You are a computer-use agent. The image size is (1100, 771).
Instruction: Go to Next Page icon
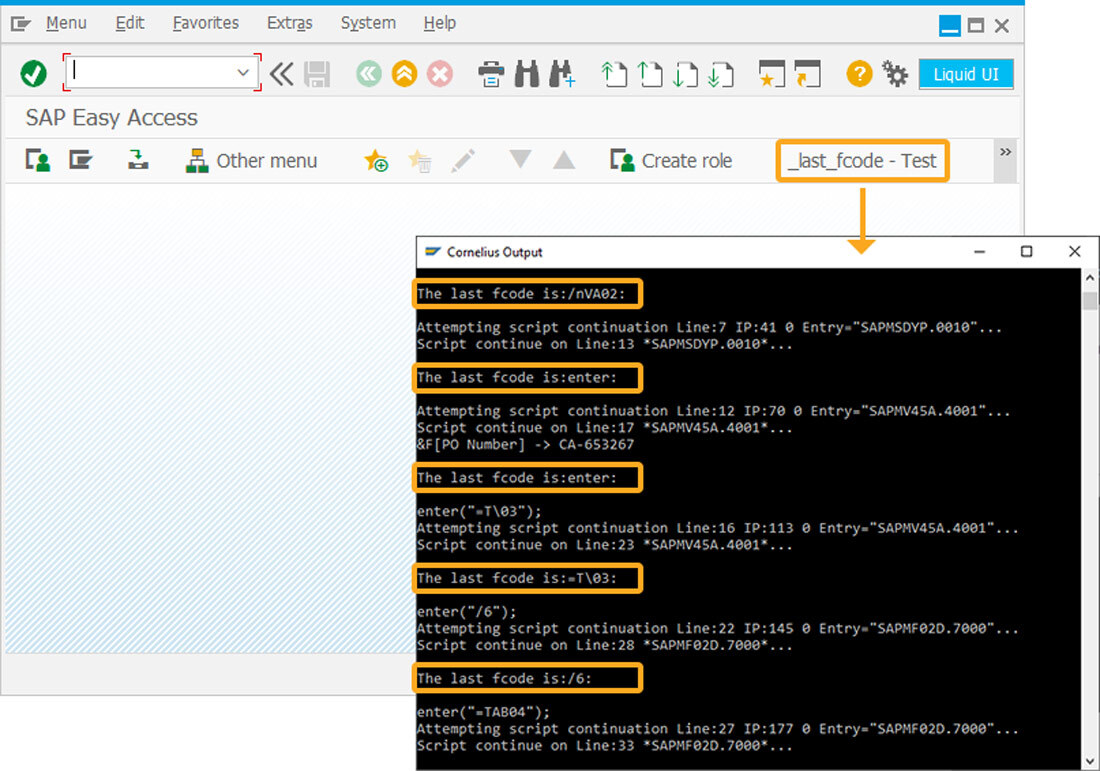click(x=685, y=74)
